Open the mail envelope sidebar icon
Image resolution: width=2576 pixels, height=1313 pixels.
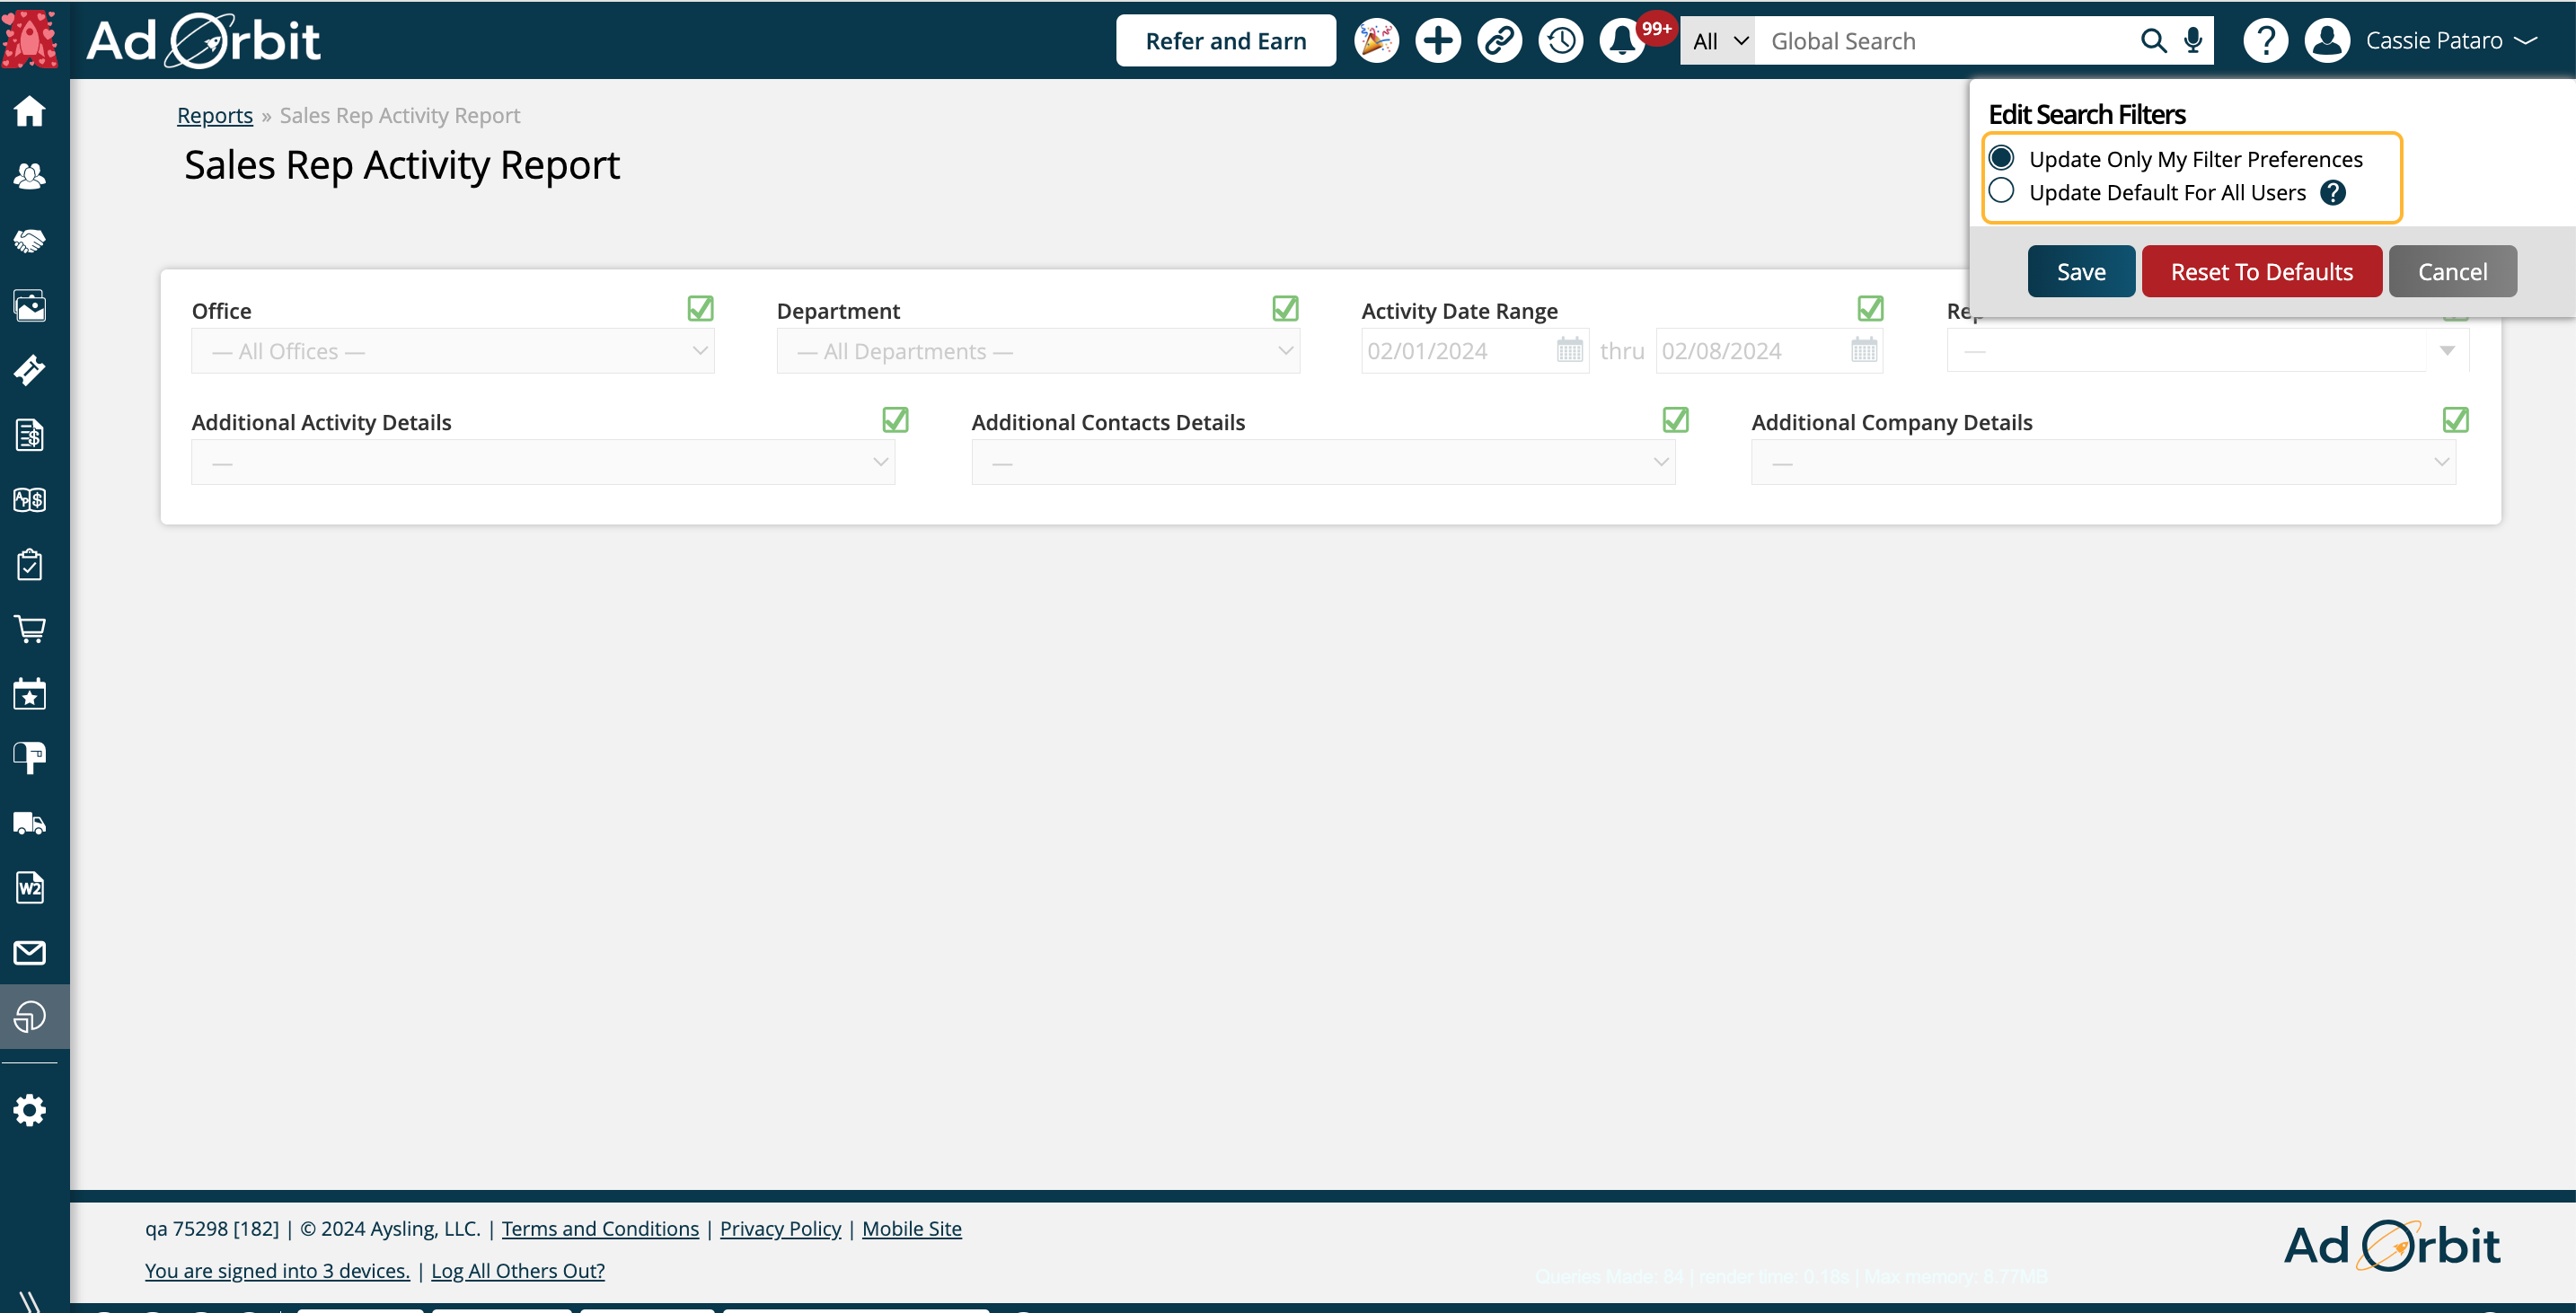tap(29, 952)
